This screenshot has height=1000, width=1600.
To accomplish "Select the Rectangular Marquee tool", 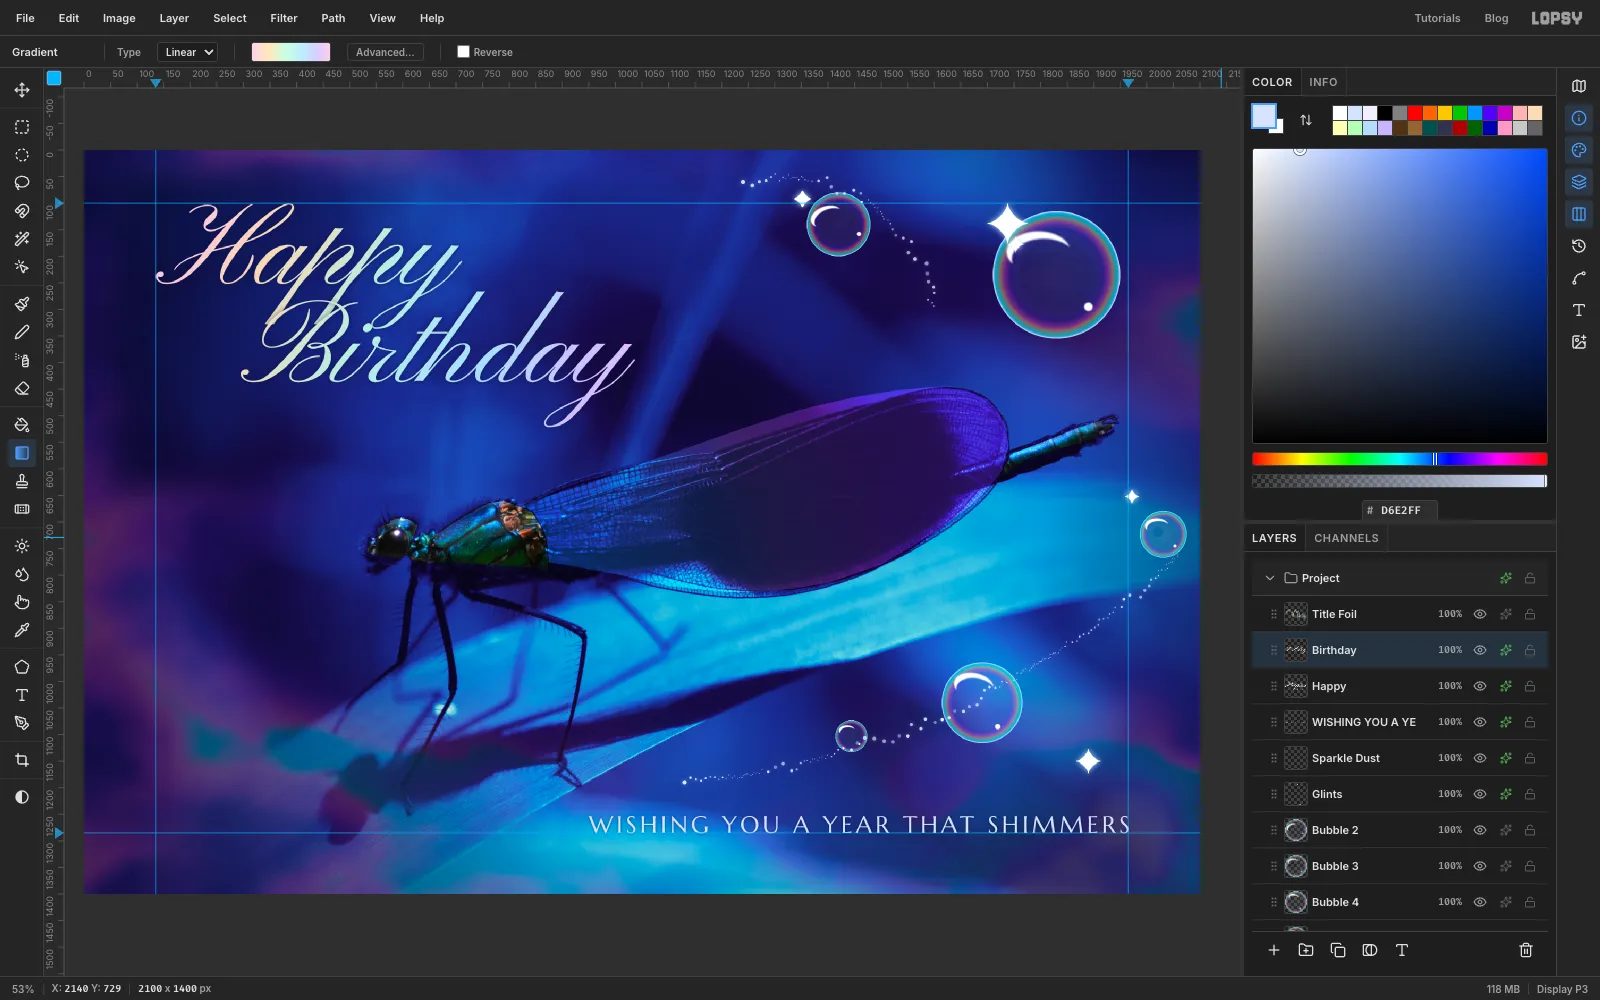I will click(x=21, y=127).
